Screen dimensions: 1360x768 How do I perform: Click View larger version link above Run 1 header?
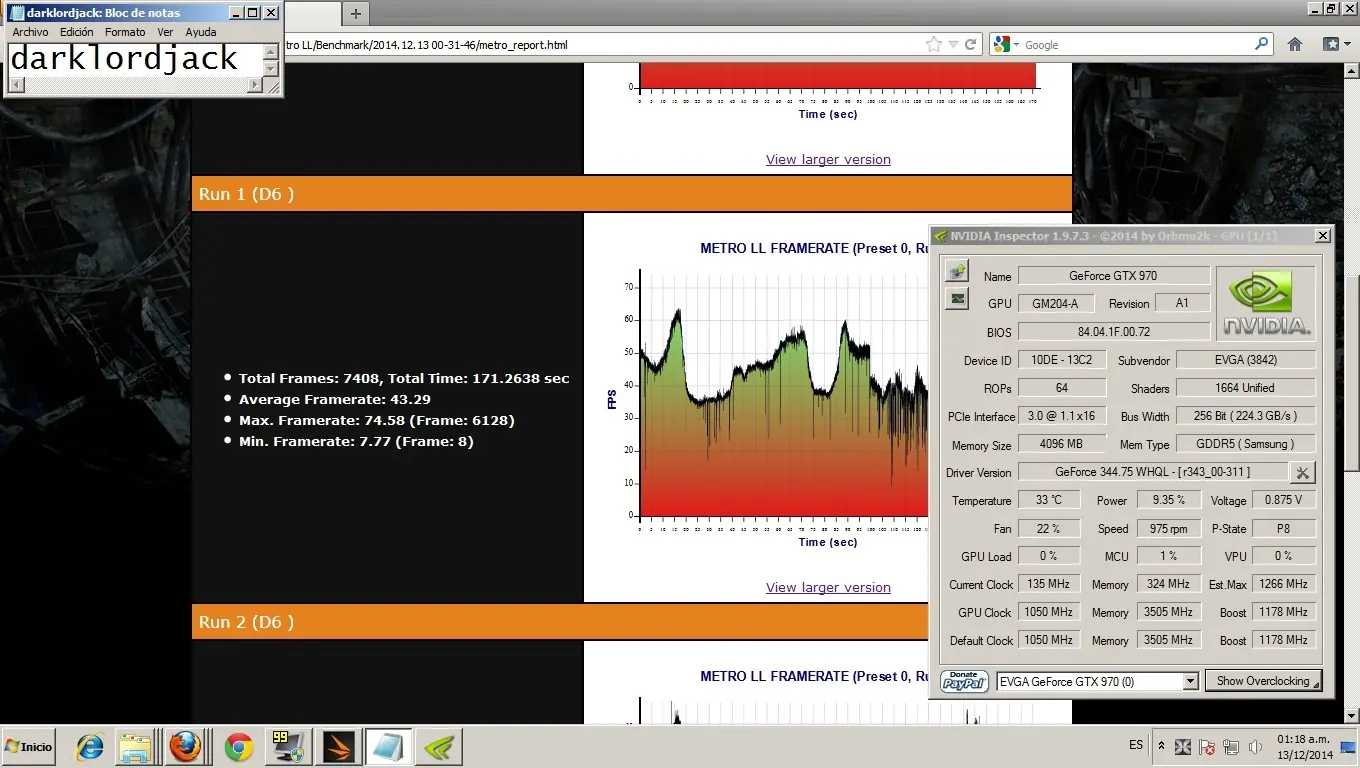828,159
